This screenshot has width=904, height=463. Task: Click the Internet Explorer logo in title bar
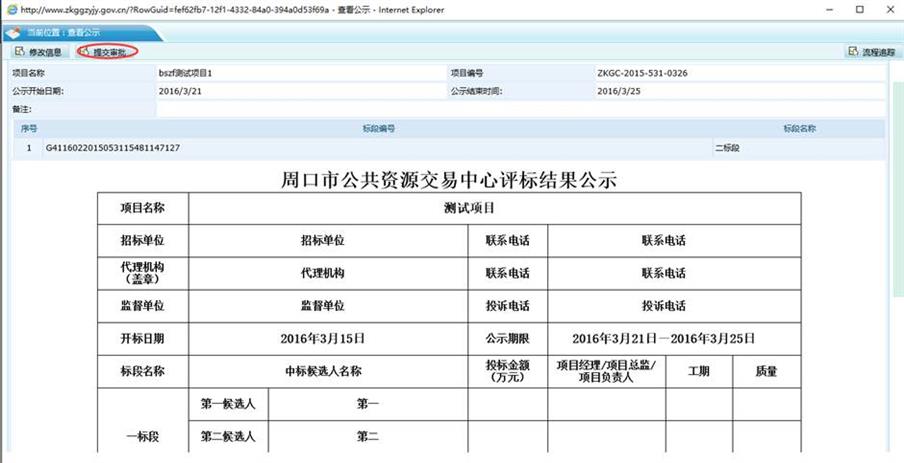point(10,9)
